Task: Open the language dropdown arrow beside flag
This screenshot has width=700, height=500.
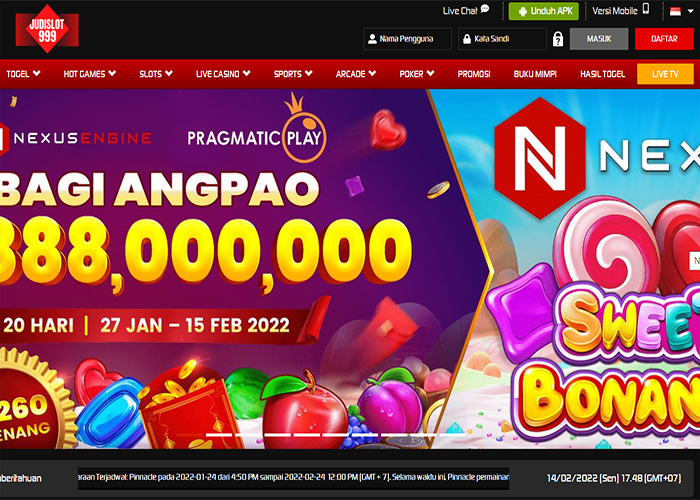Action: [690, 12]
